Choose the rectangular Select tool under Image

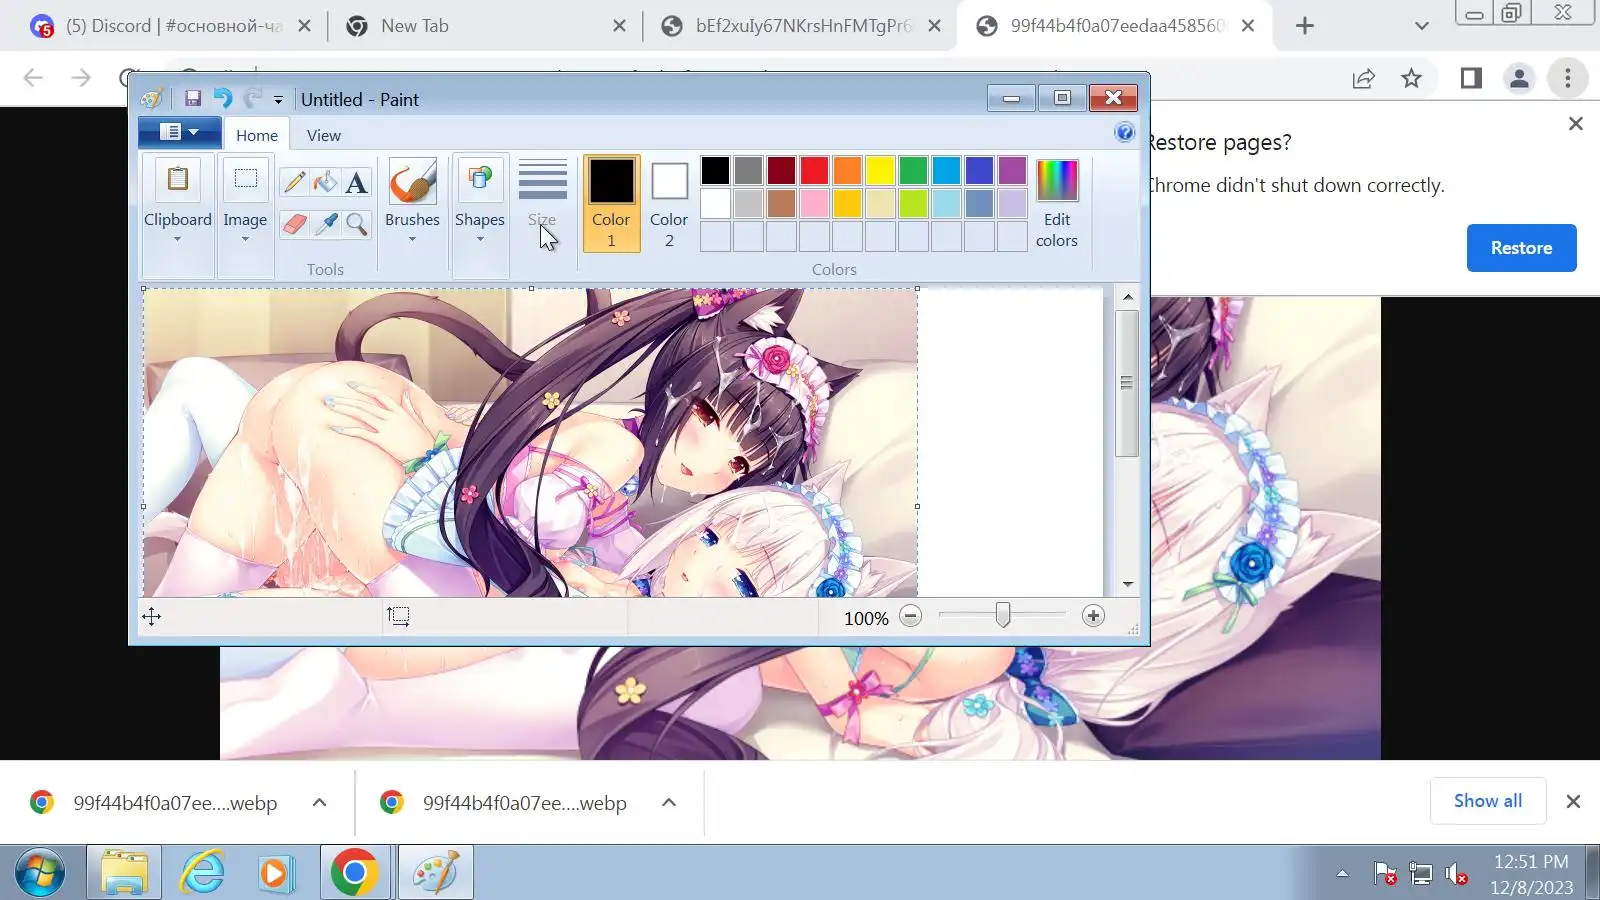(x=245, y=180)
